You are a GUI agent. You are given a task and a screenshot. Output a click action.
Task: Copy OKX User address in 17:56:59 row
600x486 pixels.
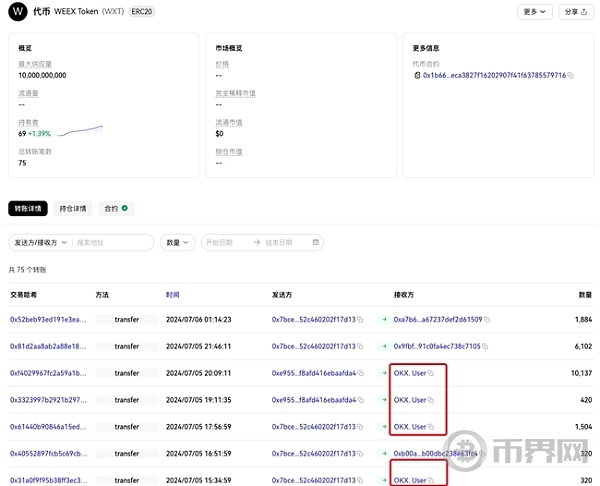tap(430, 426)
